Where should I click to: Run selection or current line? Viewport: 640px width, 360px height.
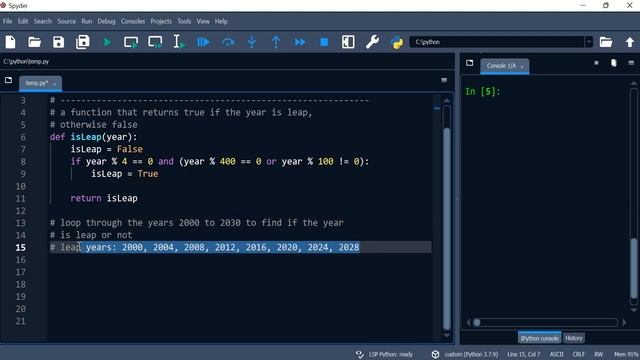pyautogui.click(x=179, y=42)
